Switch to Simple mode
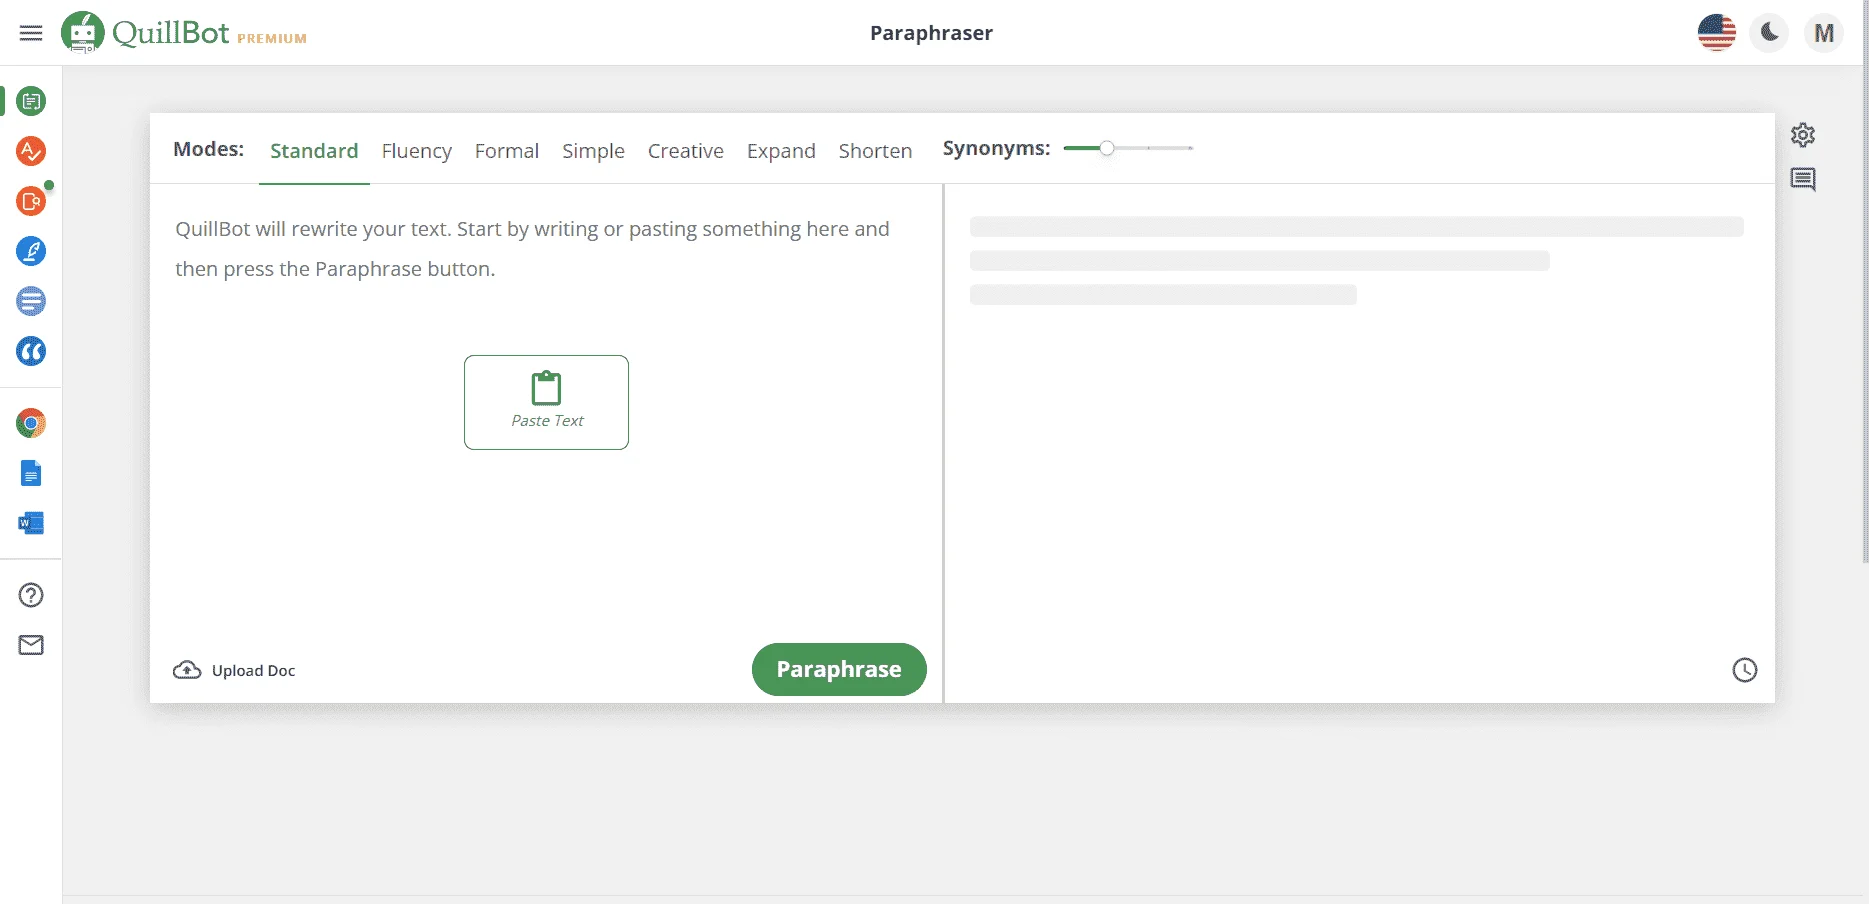1869x904 pixels. click(x=593, y=151)
